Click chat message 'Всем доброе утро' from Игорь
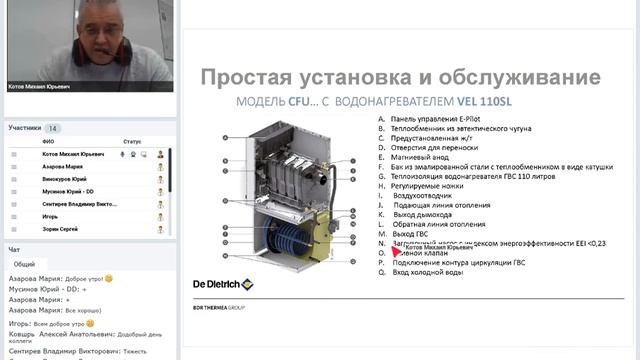Viewport: 640px width, 360px height. tap(51, 324)
